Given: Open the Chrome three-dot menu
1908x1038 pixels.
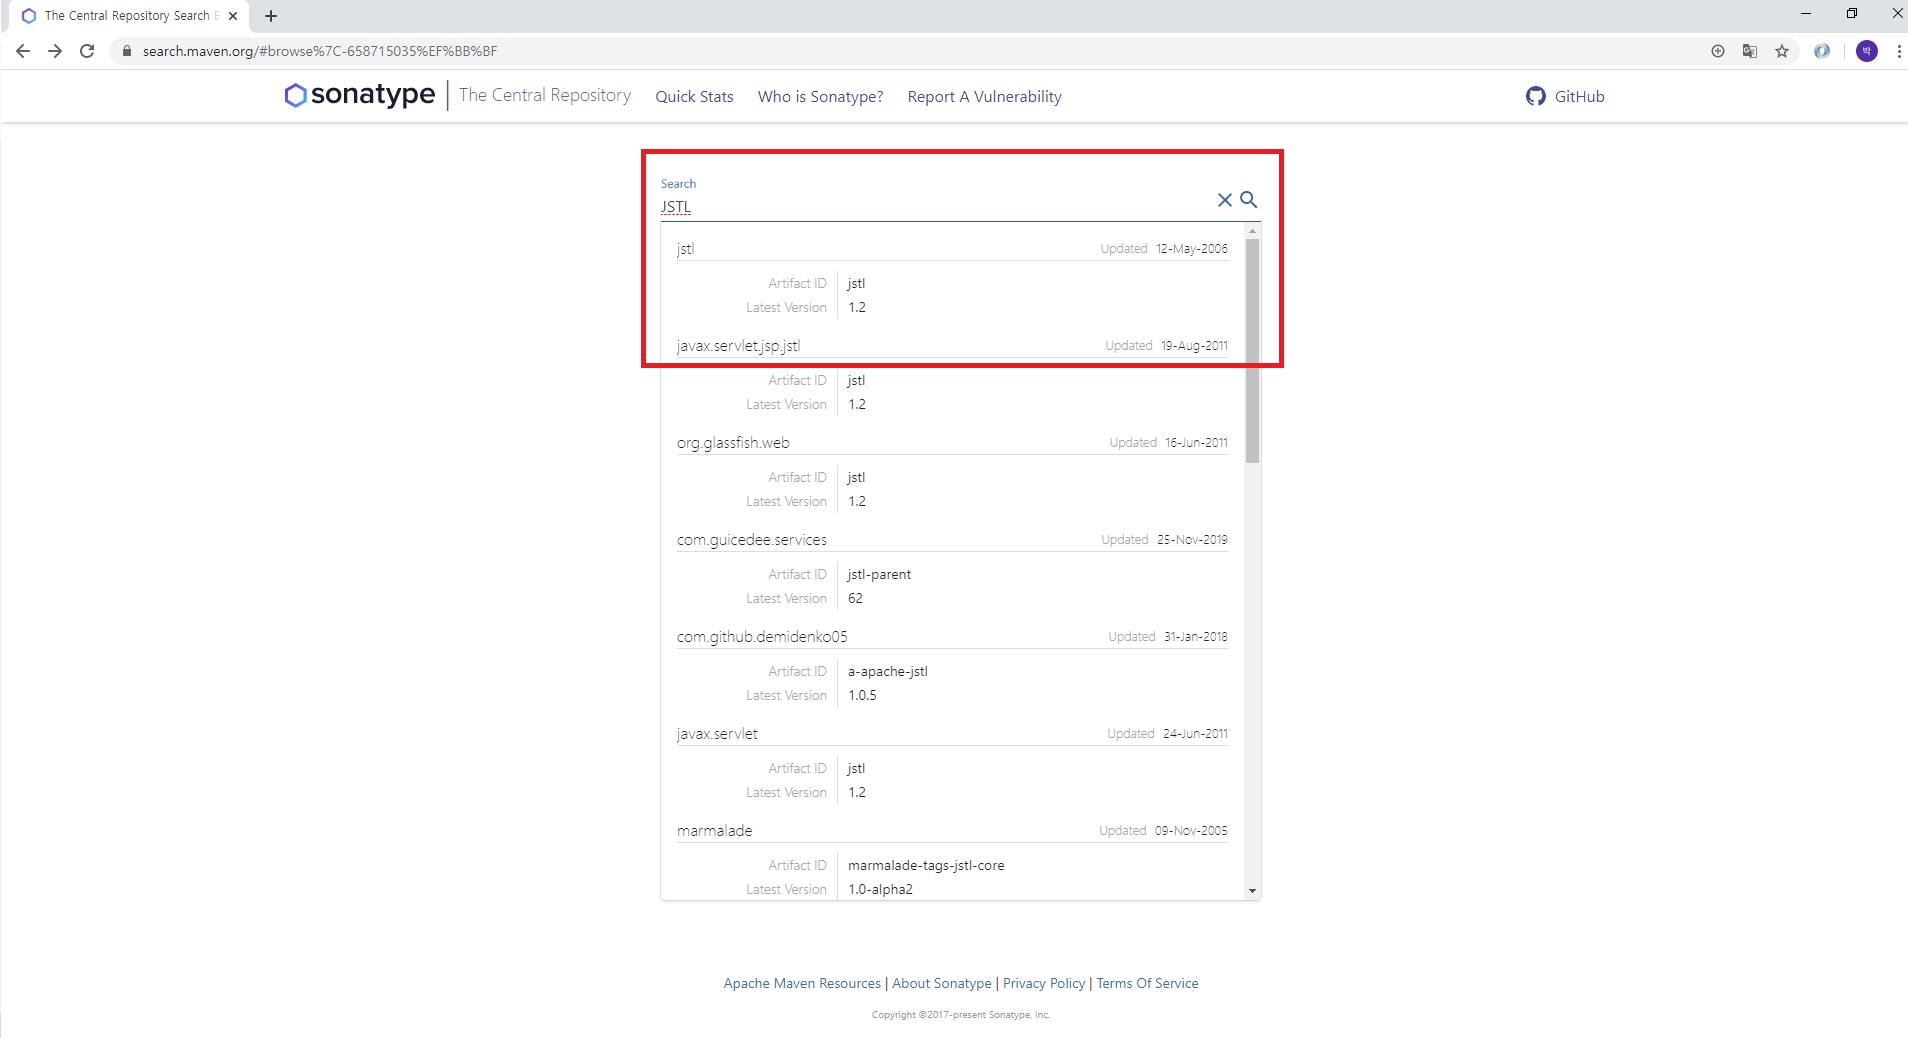Looking at the screenshot, I should pyautogui.click(x=1898, y=51).
